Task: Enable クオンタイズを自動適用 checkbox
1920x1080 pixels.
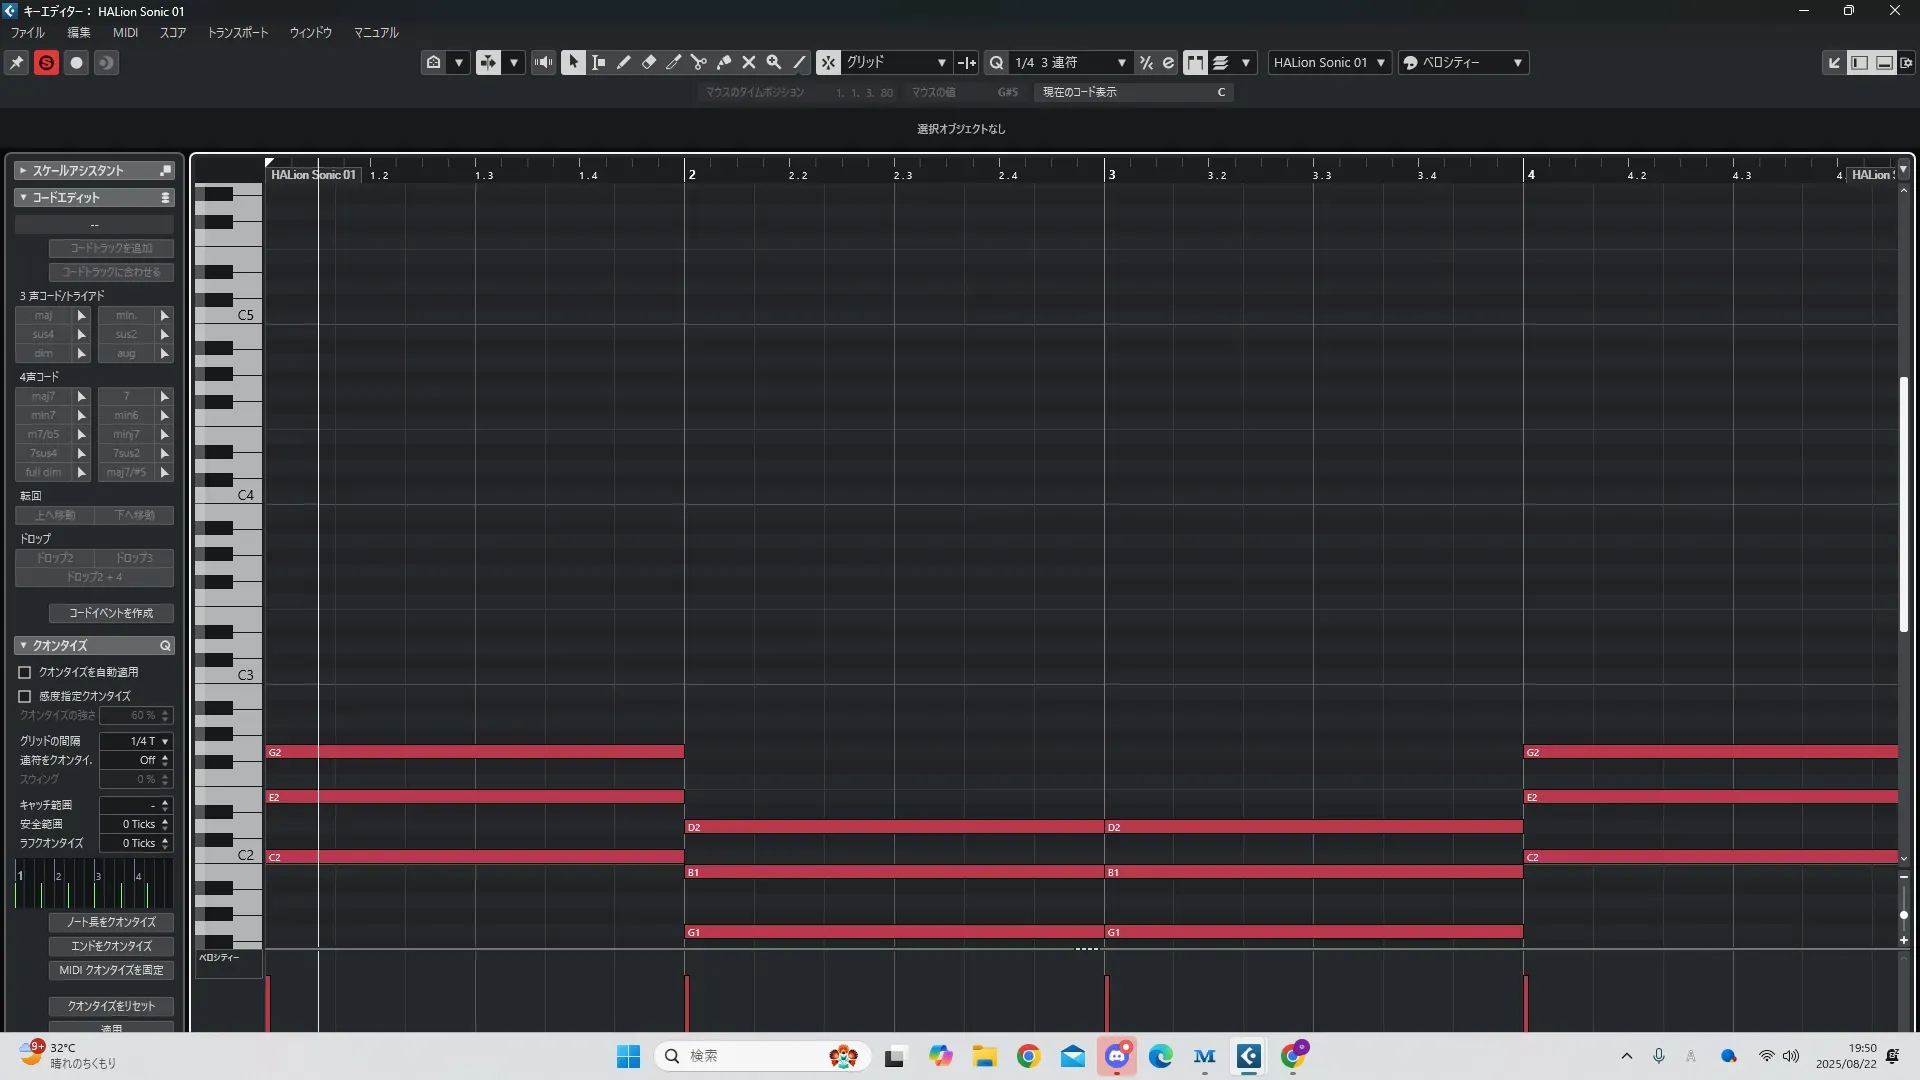Action: pyautogui.click(x=25, y=673)
